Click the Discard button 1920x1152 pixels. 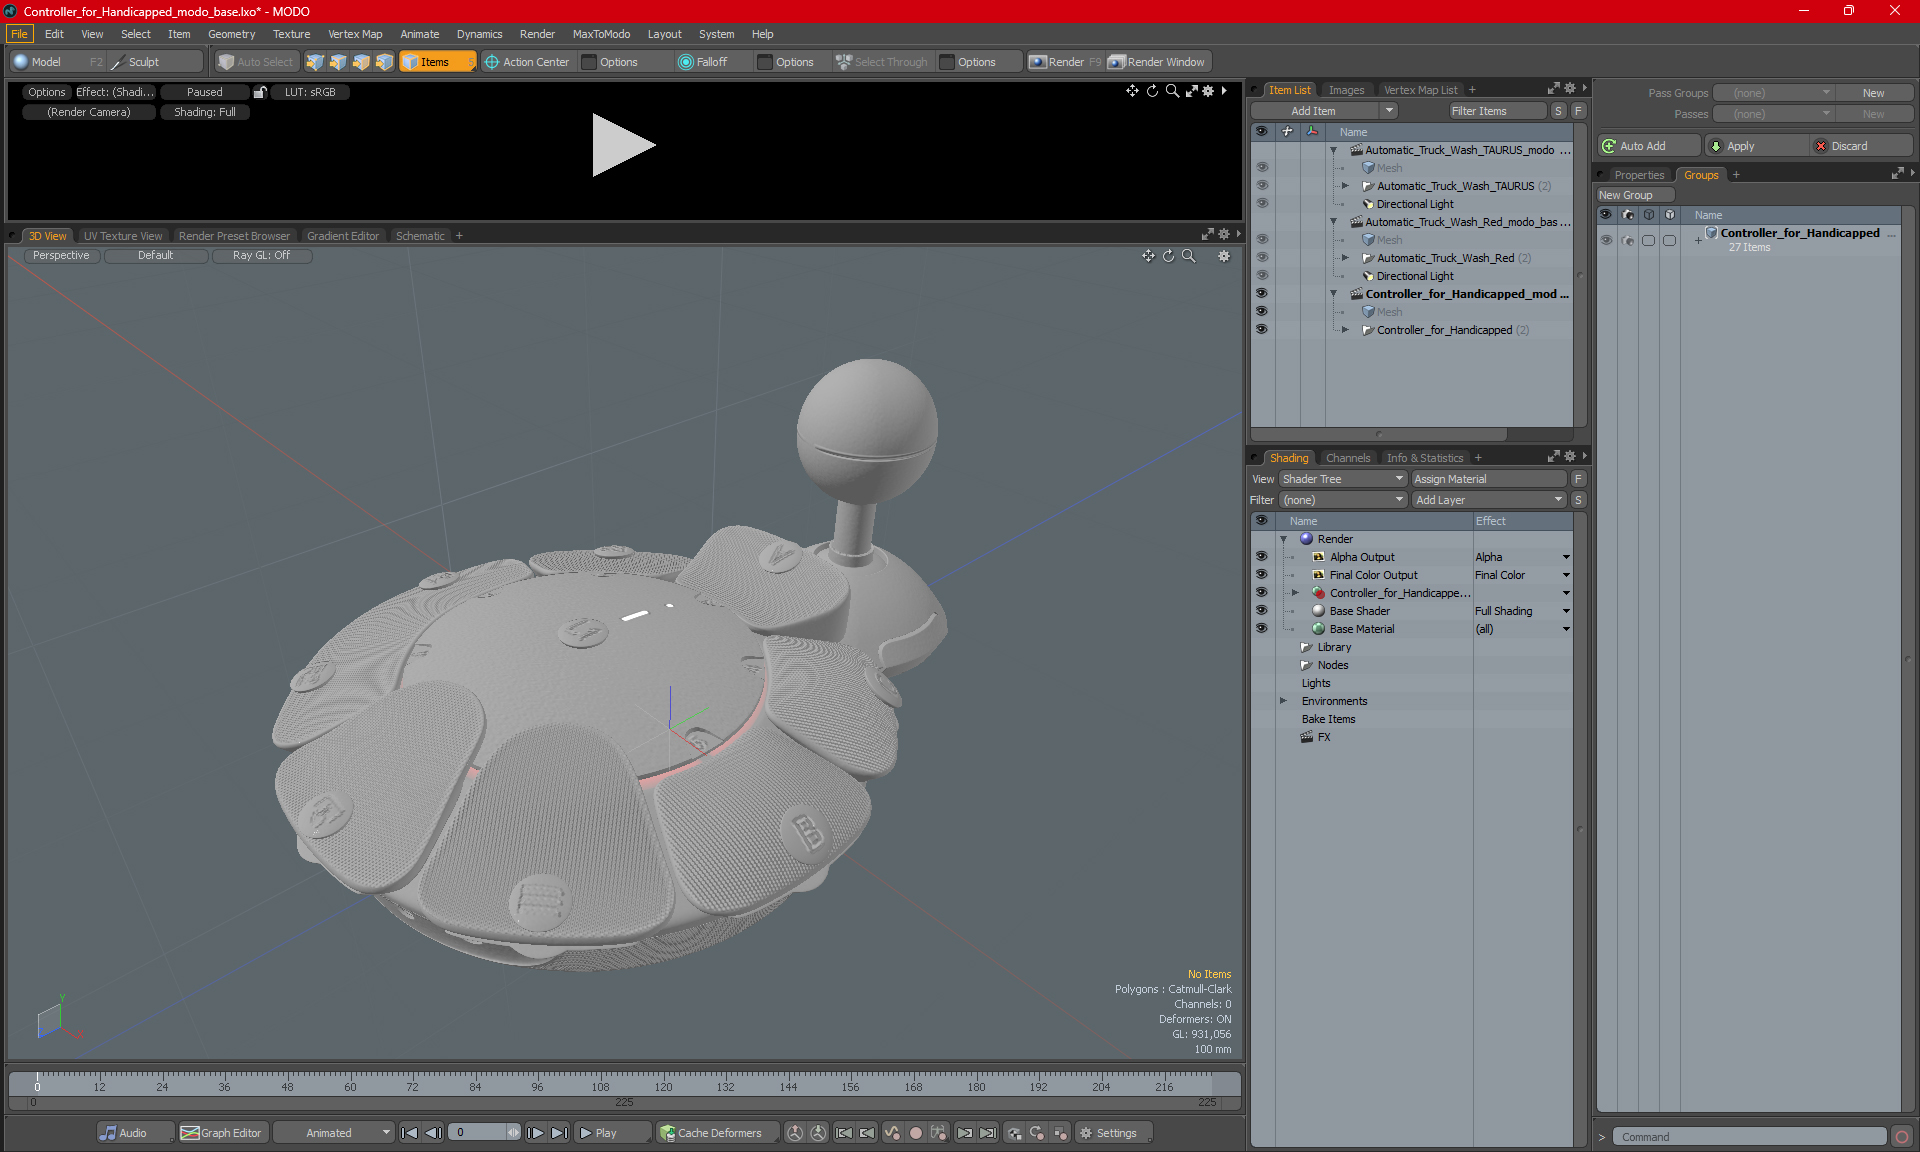tap(1861, 146)
